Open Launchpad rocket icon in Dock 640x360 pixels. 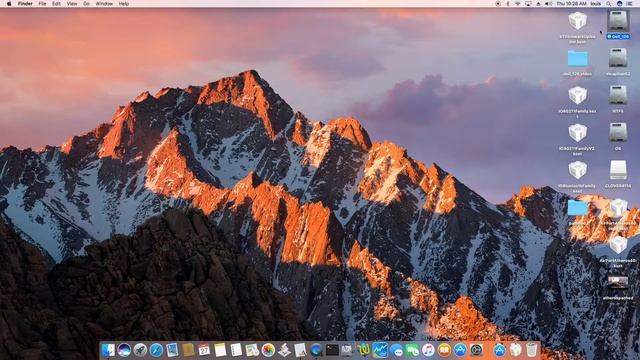(x=140, y=350)
